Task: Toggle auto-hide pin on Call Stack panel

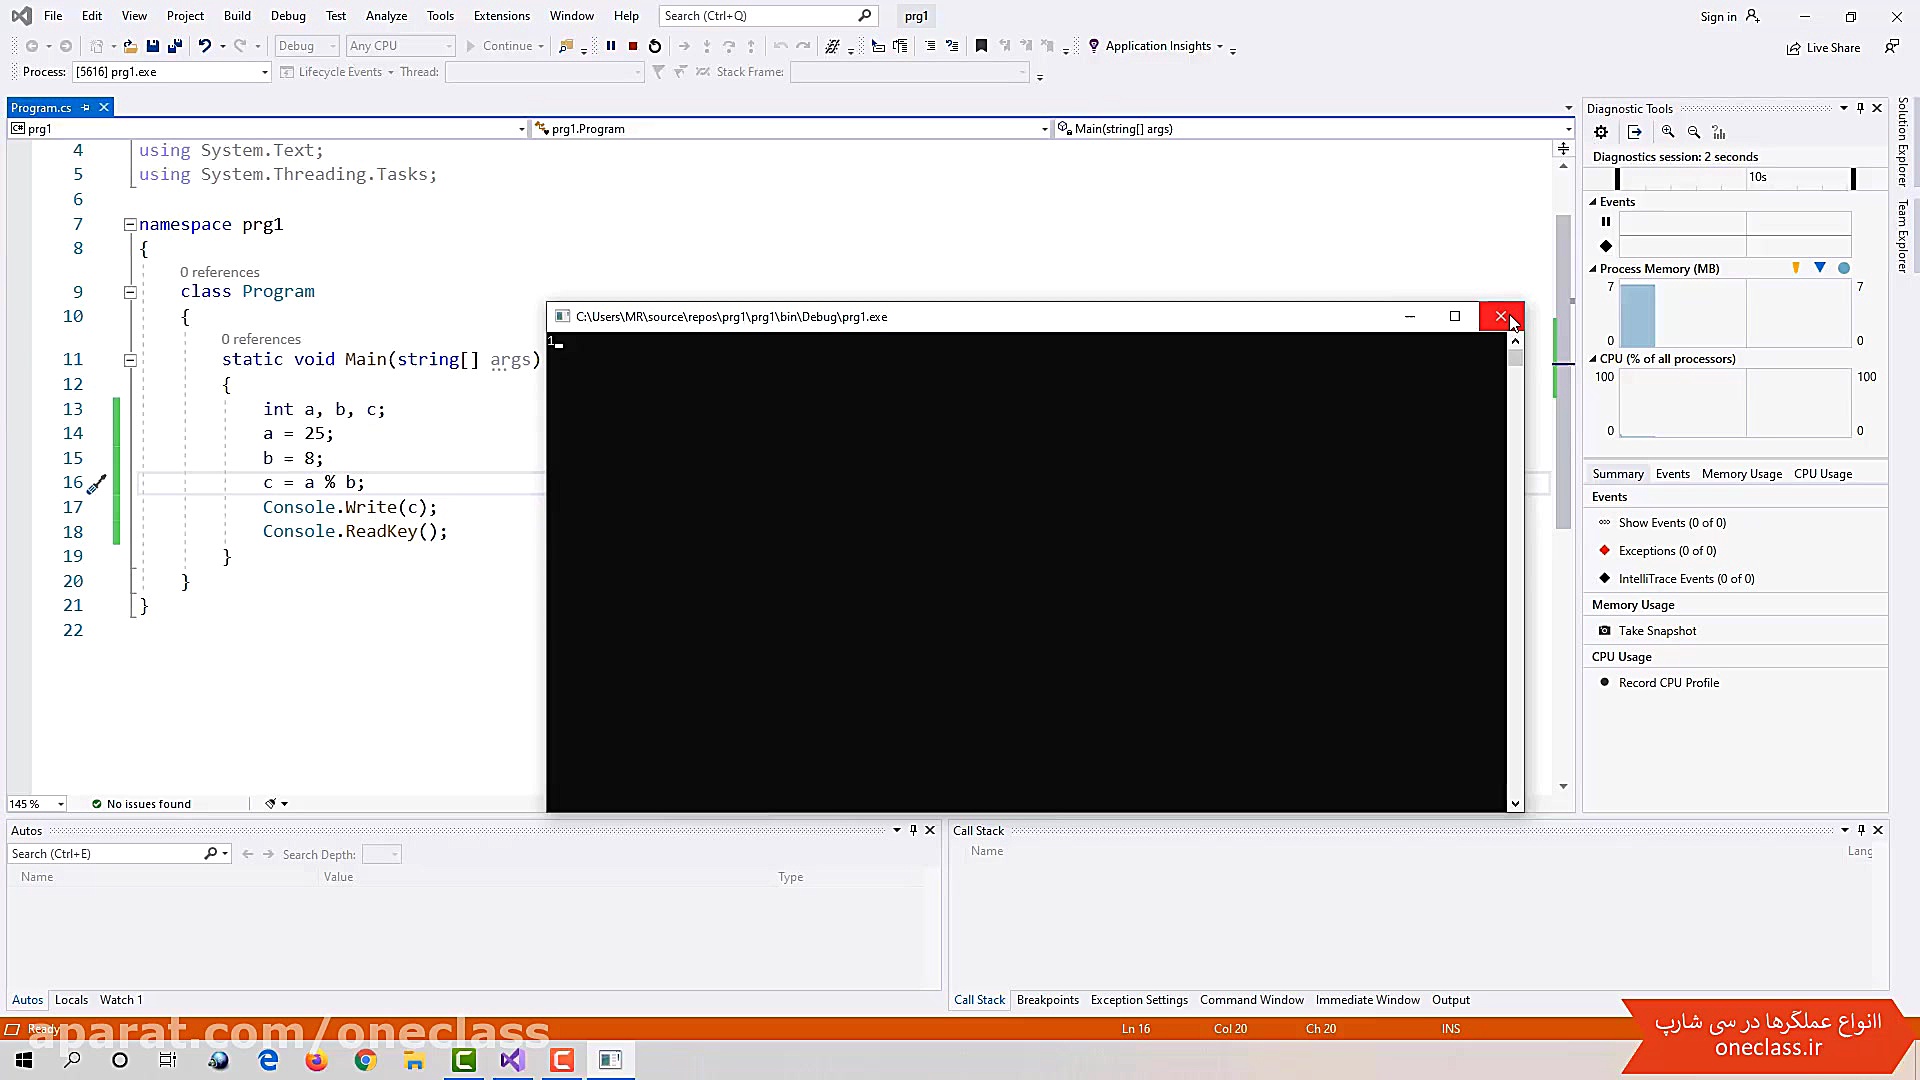Action: pos(1861,830)
